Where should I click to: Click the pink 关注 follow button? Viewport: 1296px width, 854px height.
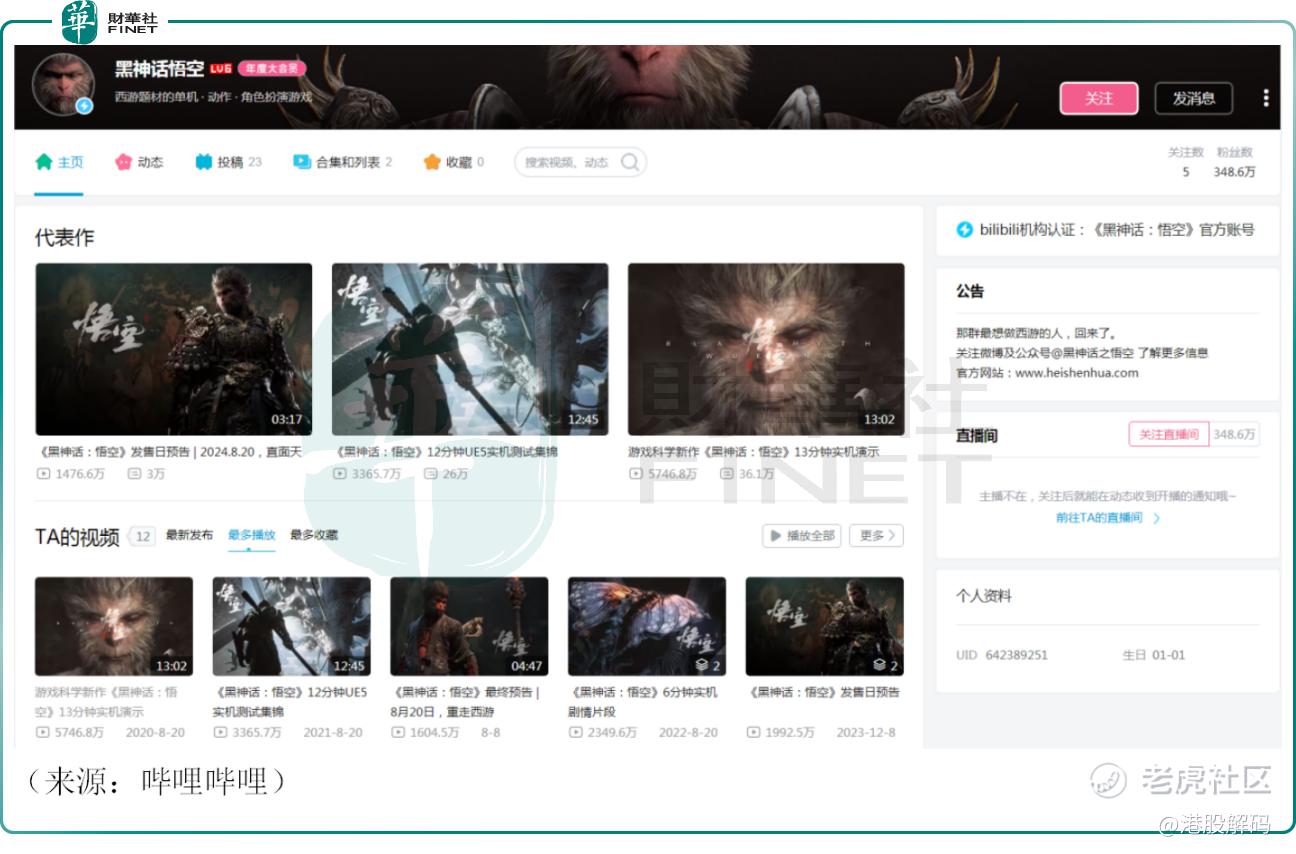1098,98
